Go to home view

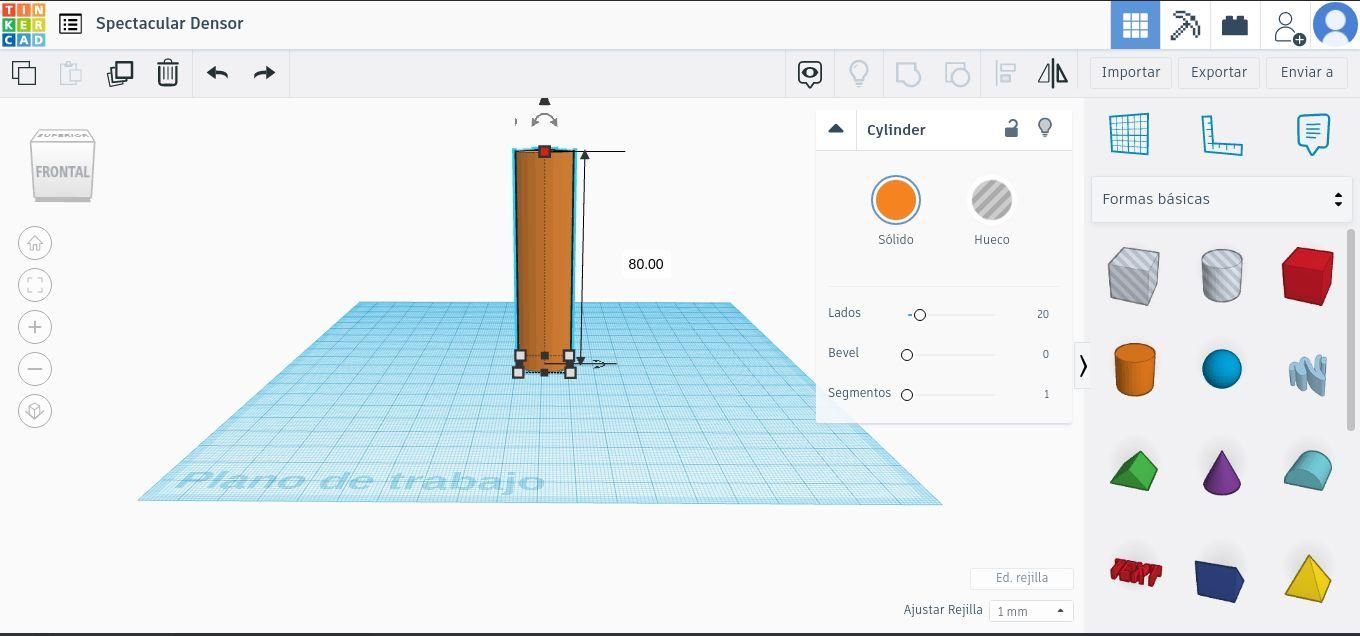point(35,243)
